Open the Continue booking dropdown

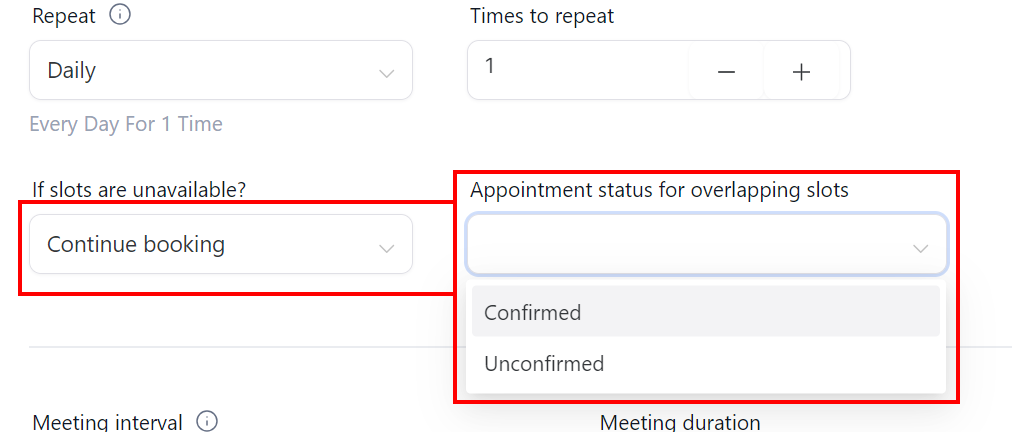[x=221, y=244]
